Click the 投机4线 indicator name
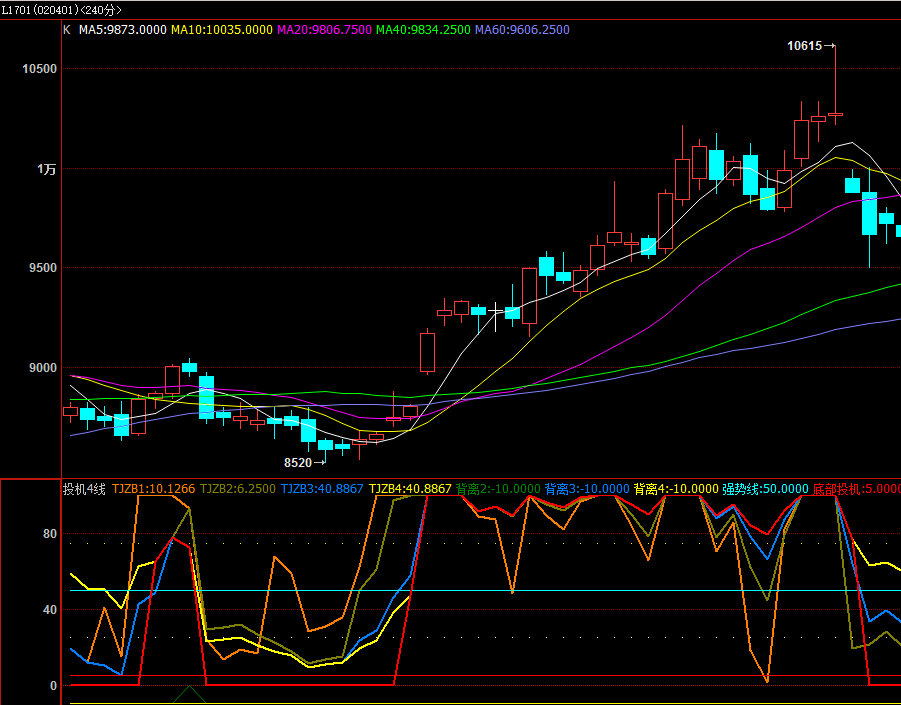The height and width of the screenshot is (705, 901). pos(84,489)
